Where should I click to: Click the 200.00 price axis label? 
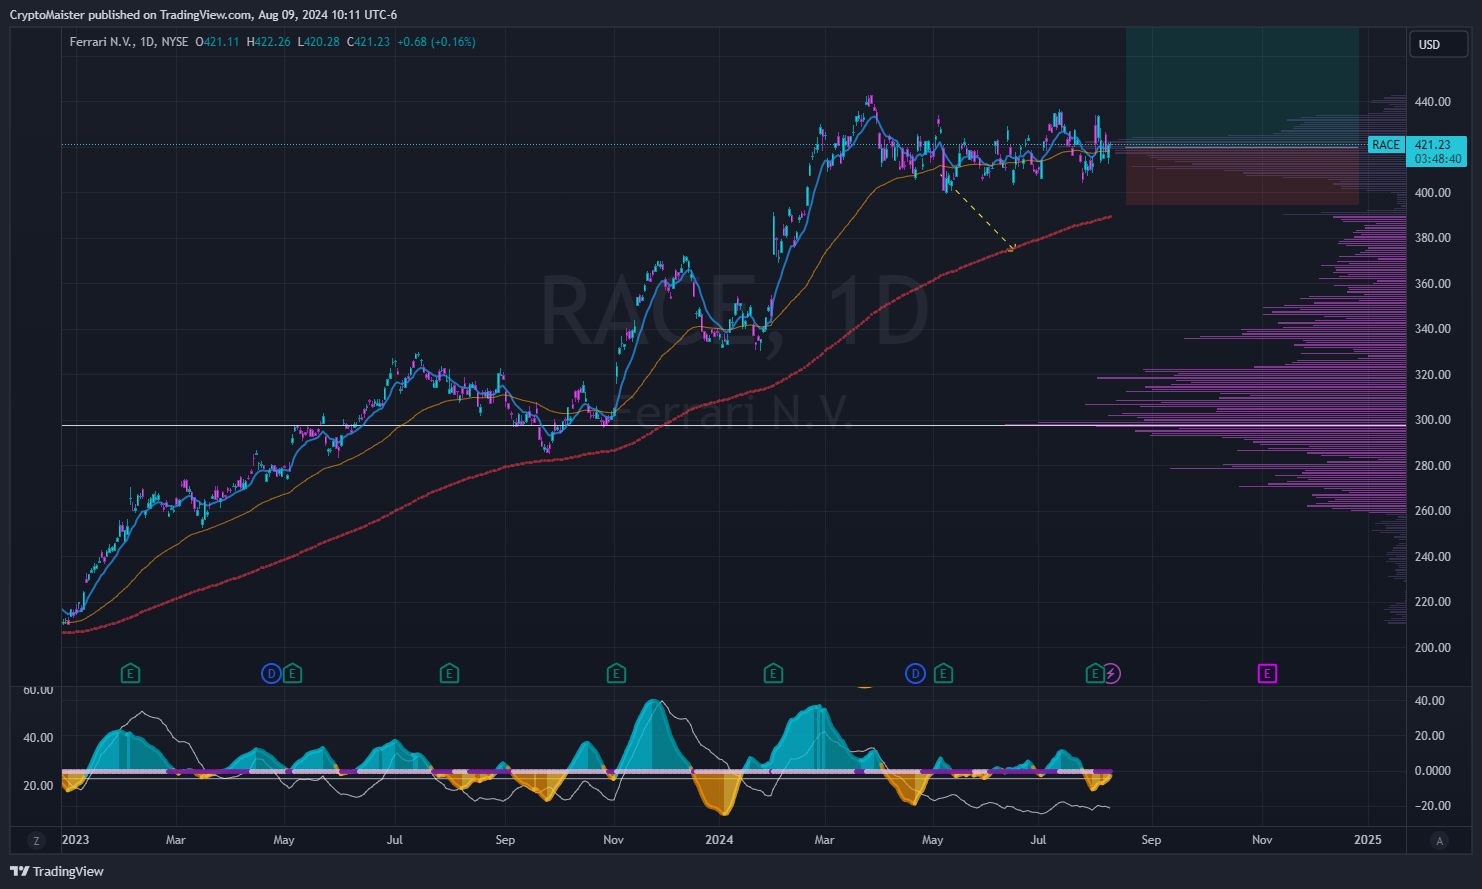pyautogui.click(x=1432, y=648)
